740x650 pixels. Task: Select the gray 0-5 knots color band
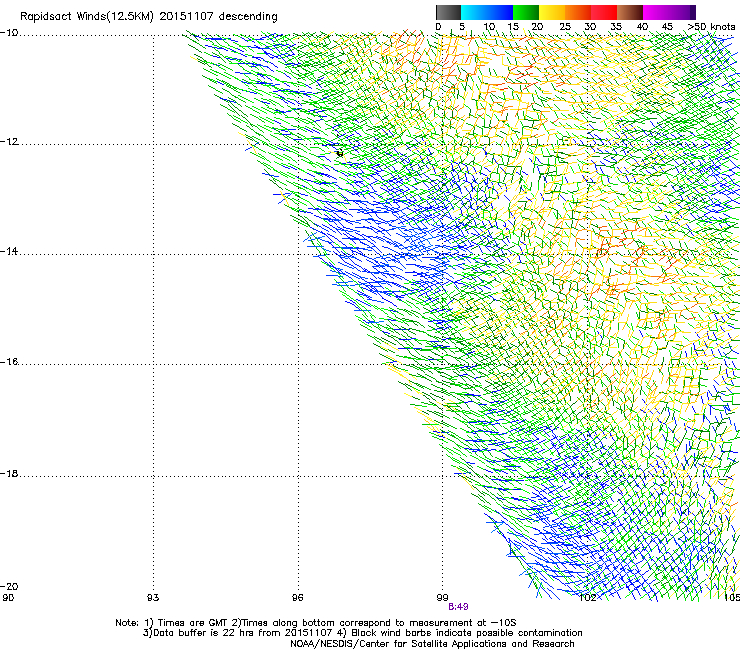(x=448, y=12)
